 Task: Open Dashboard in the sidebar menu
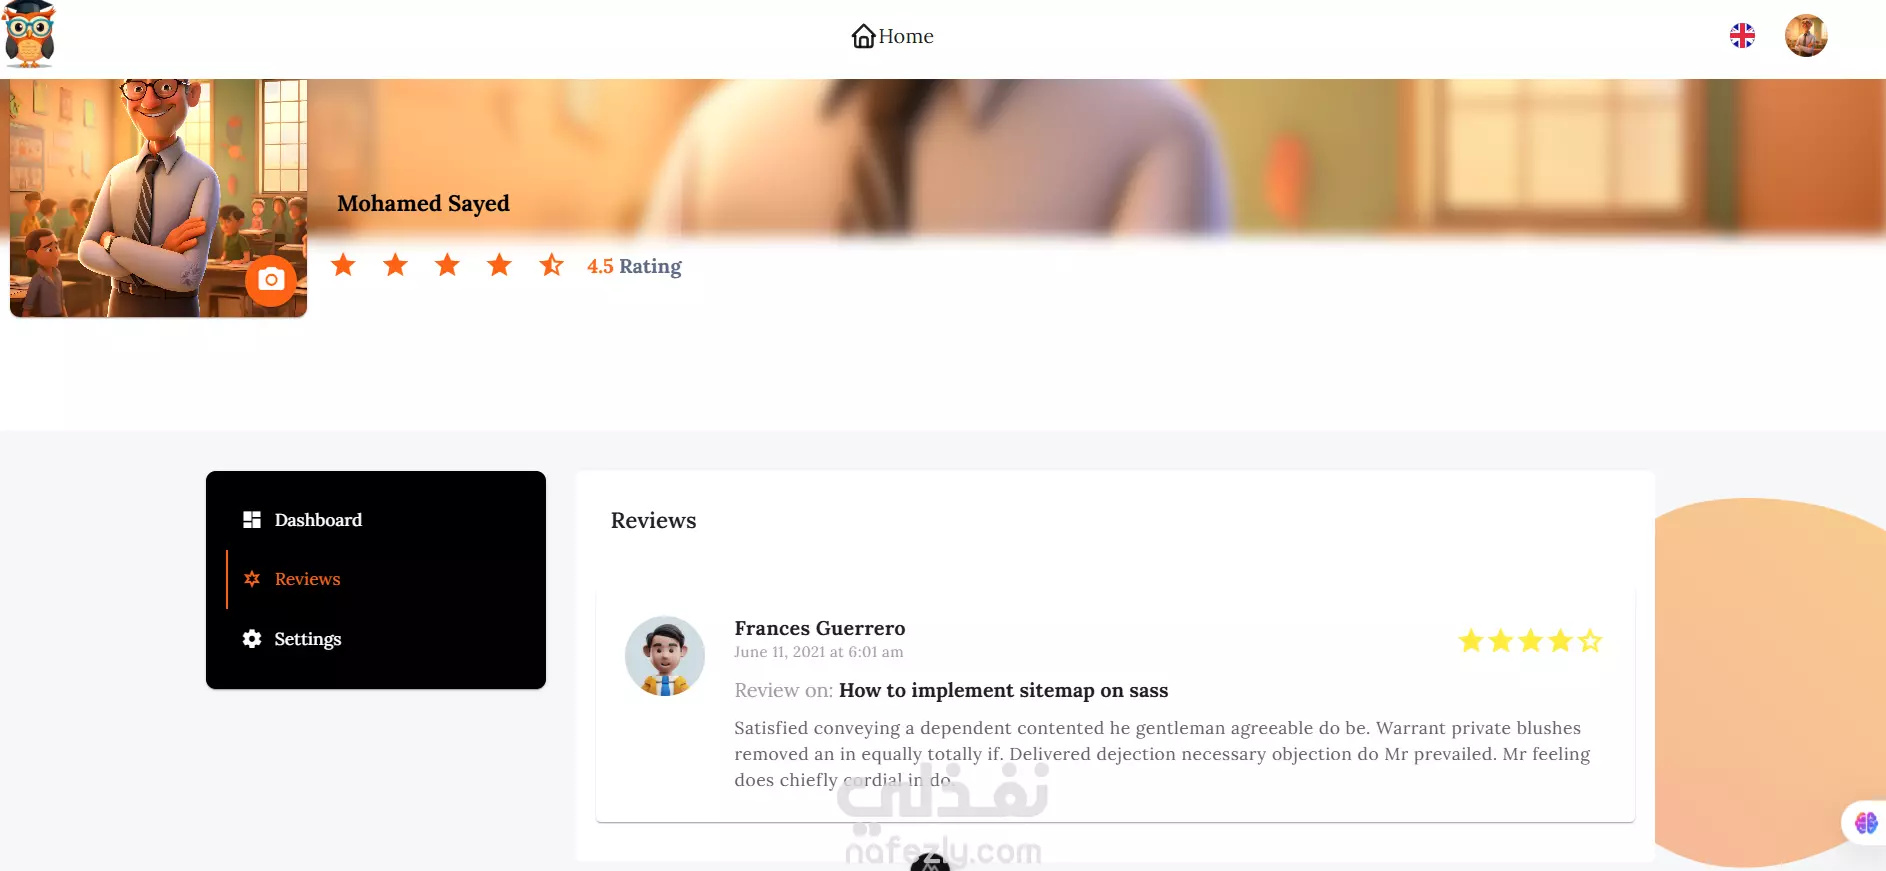point(376,520)
